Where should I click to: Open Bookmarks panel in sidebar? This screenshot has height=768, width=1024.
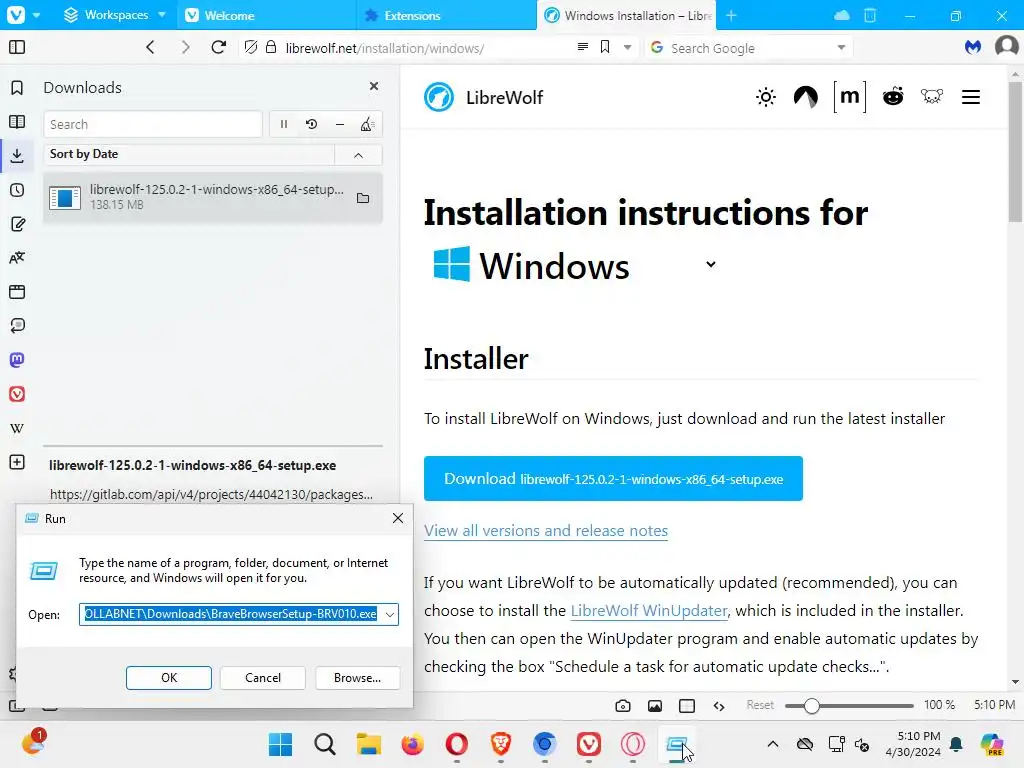pos(17,88)
